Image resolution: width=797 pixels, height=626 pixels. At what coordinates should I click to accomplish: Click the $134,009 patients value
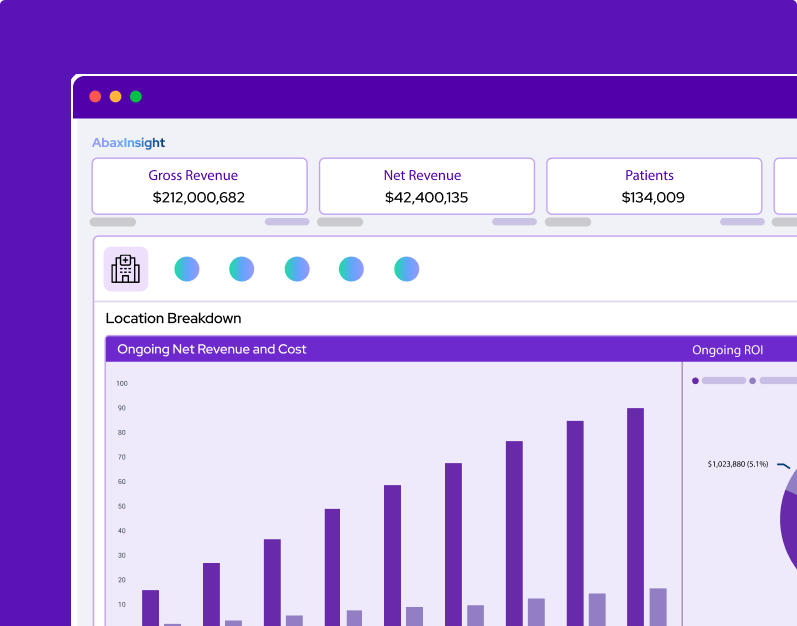click(x=653, y=197)
